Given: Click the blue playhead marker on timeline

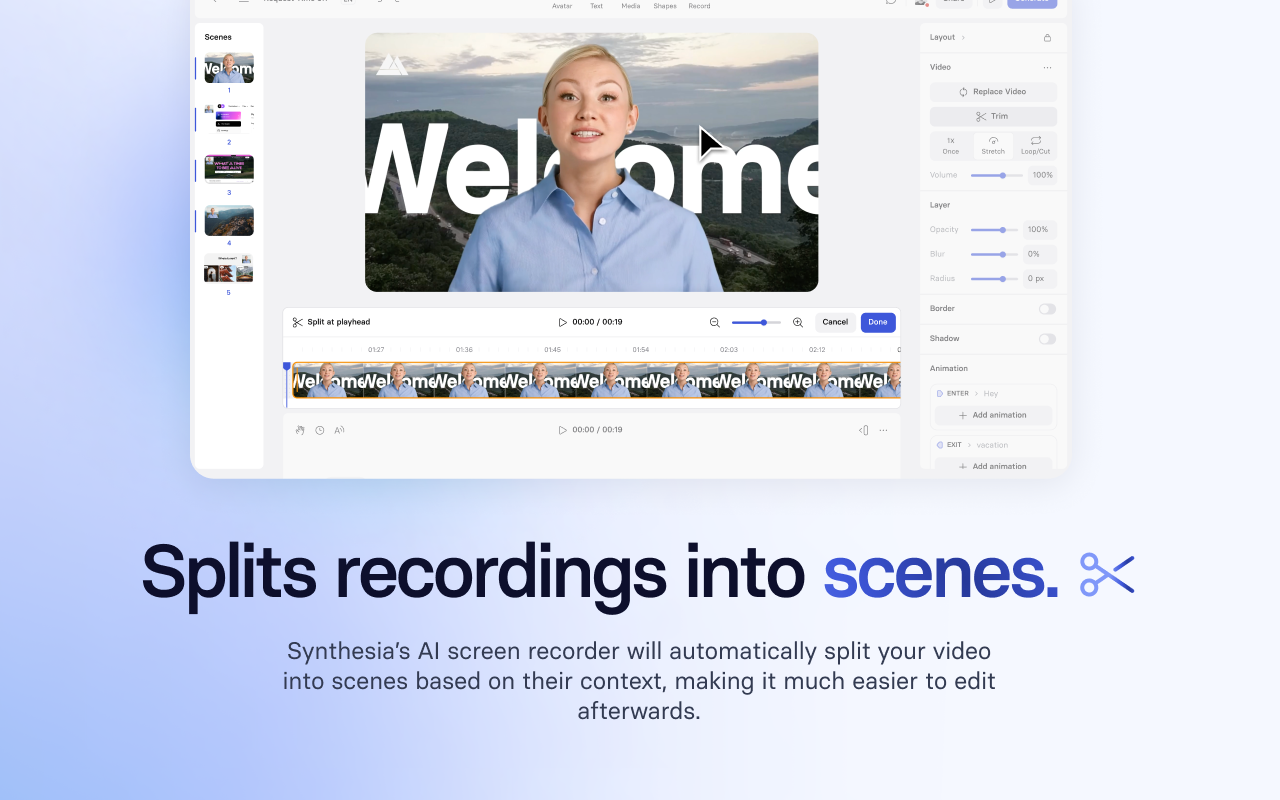Looking at the screenshot, I should pos(287,368).
